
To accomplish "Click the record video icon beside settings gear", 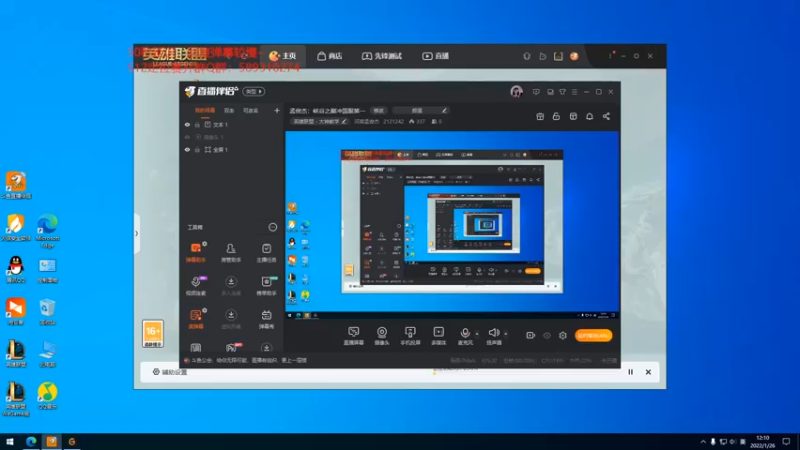I will pyautogui.click(x=531, y=335).
